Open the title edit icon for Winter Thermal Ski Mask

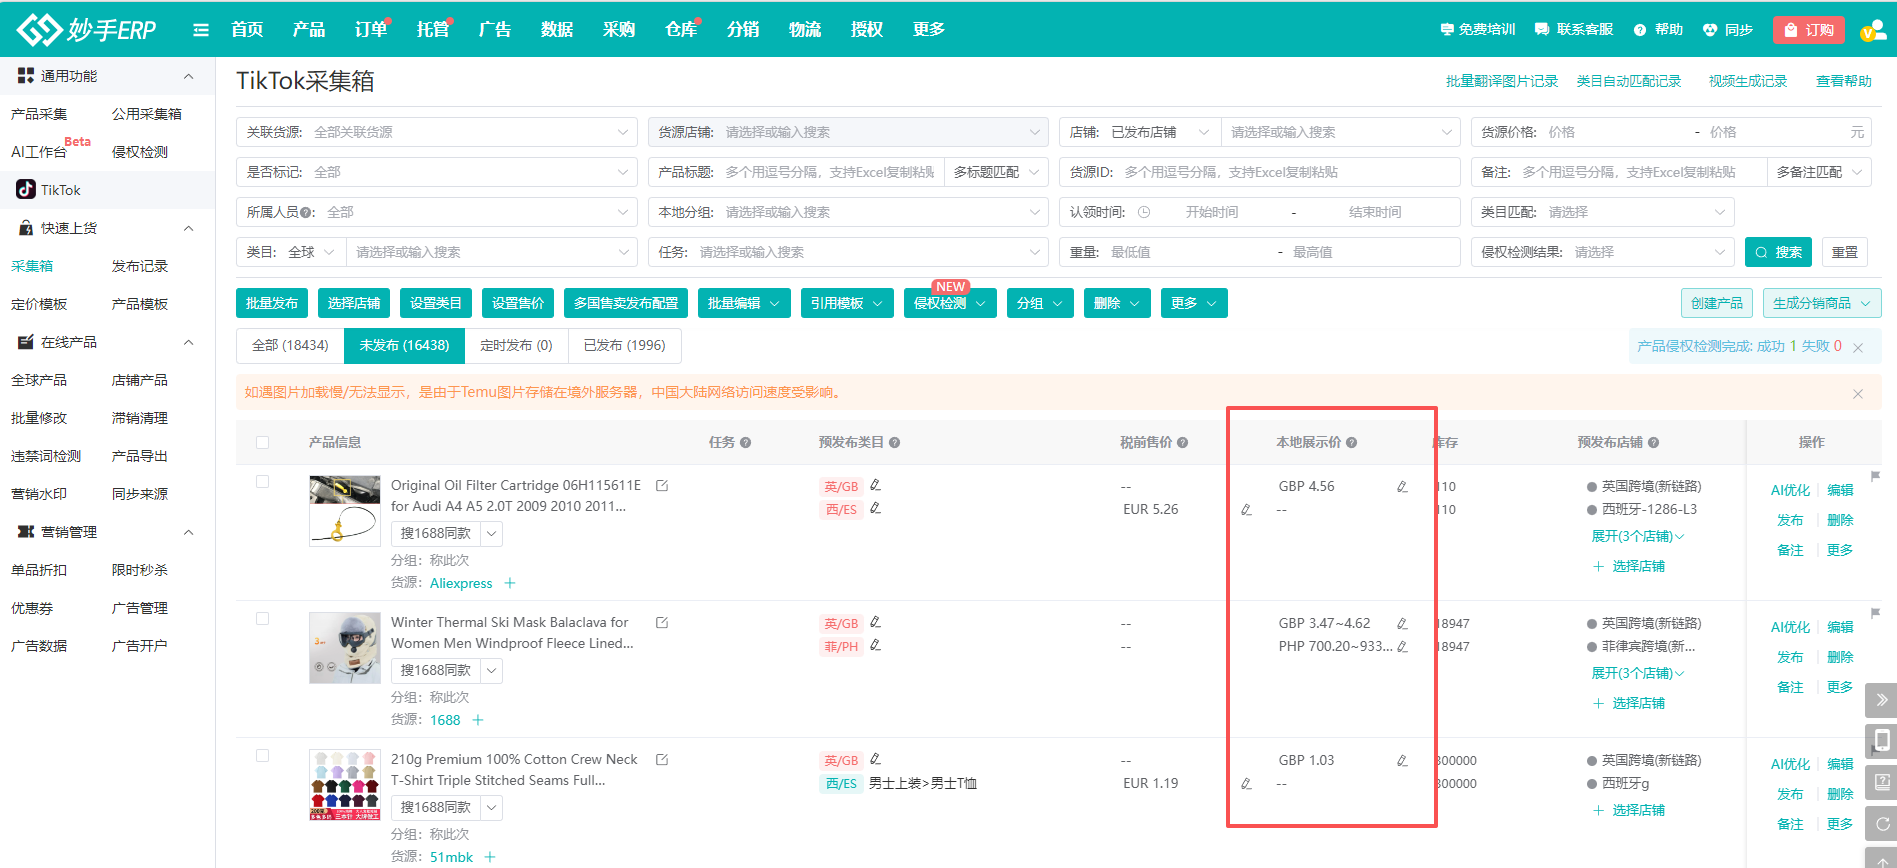[662, 623]
